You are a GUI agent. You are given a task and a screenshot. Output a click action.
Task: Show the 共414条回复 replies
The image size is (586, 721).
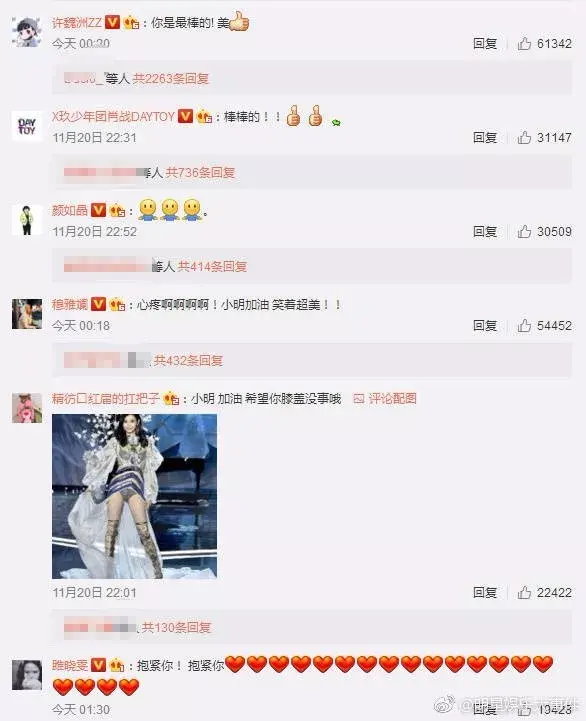coord(212,266)
